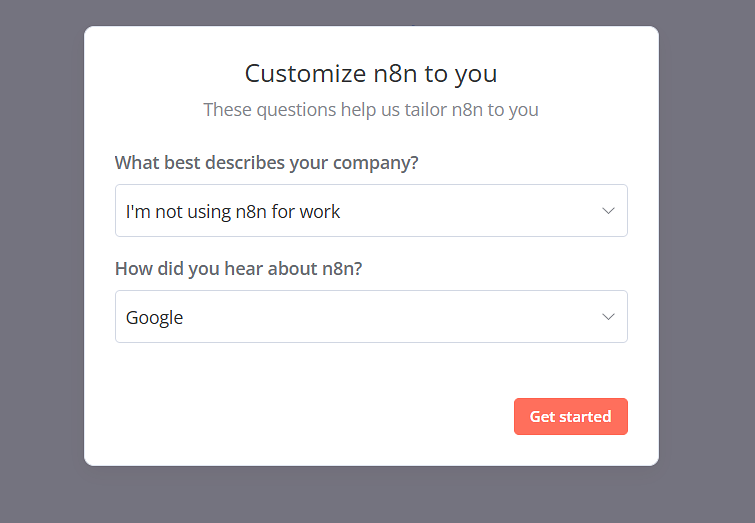755x523 pixels.
Task: Click the empty area left of Get started
Action: (300, 417)
